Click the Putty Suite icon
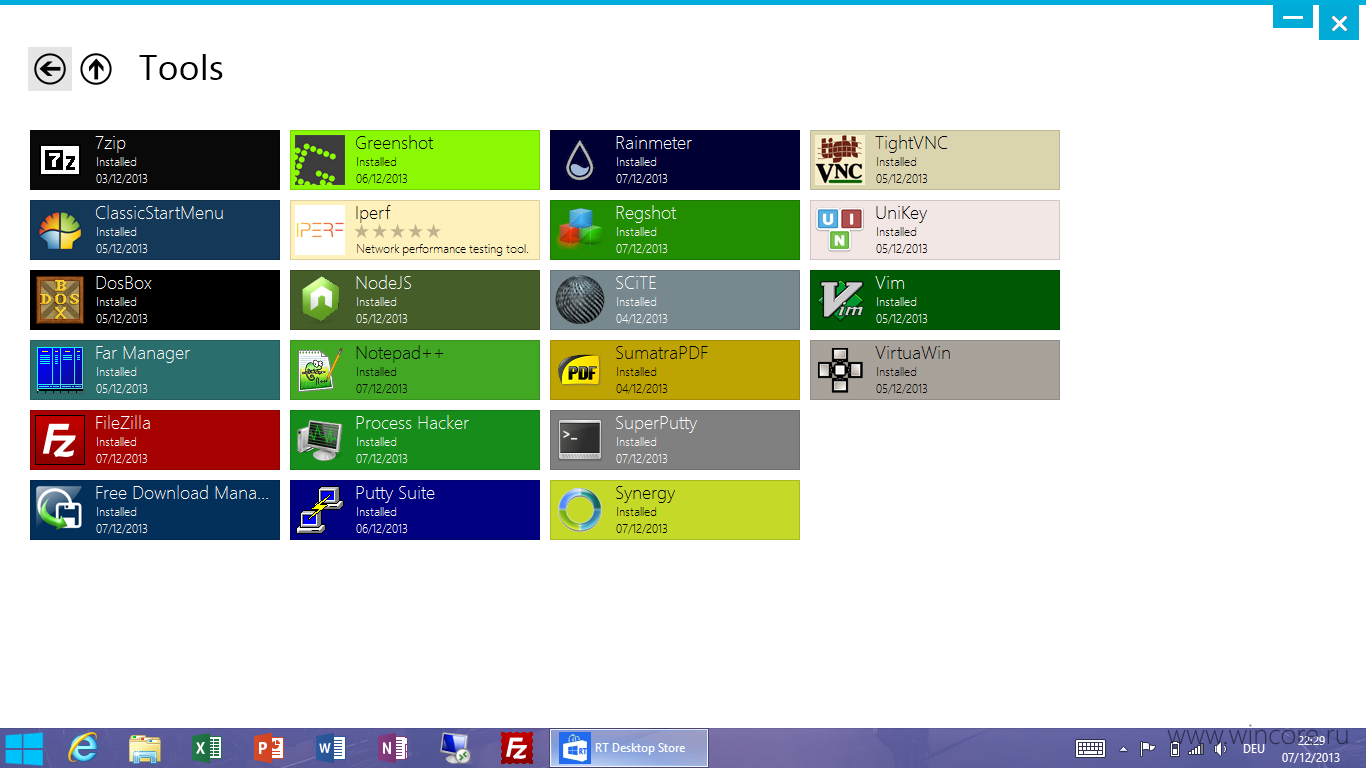 (x=320, y=510)
